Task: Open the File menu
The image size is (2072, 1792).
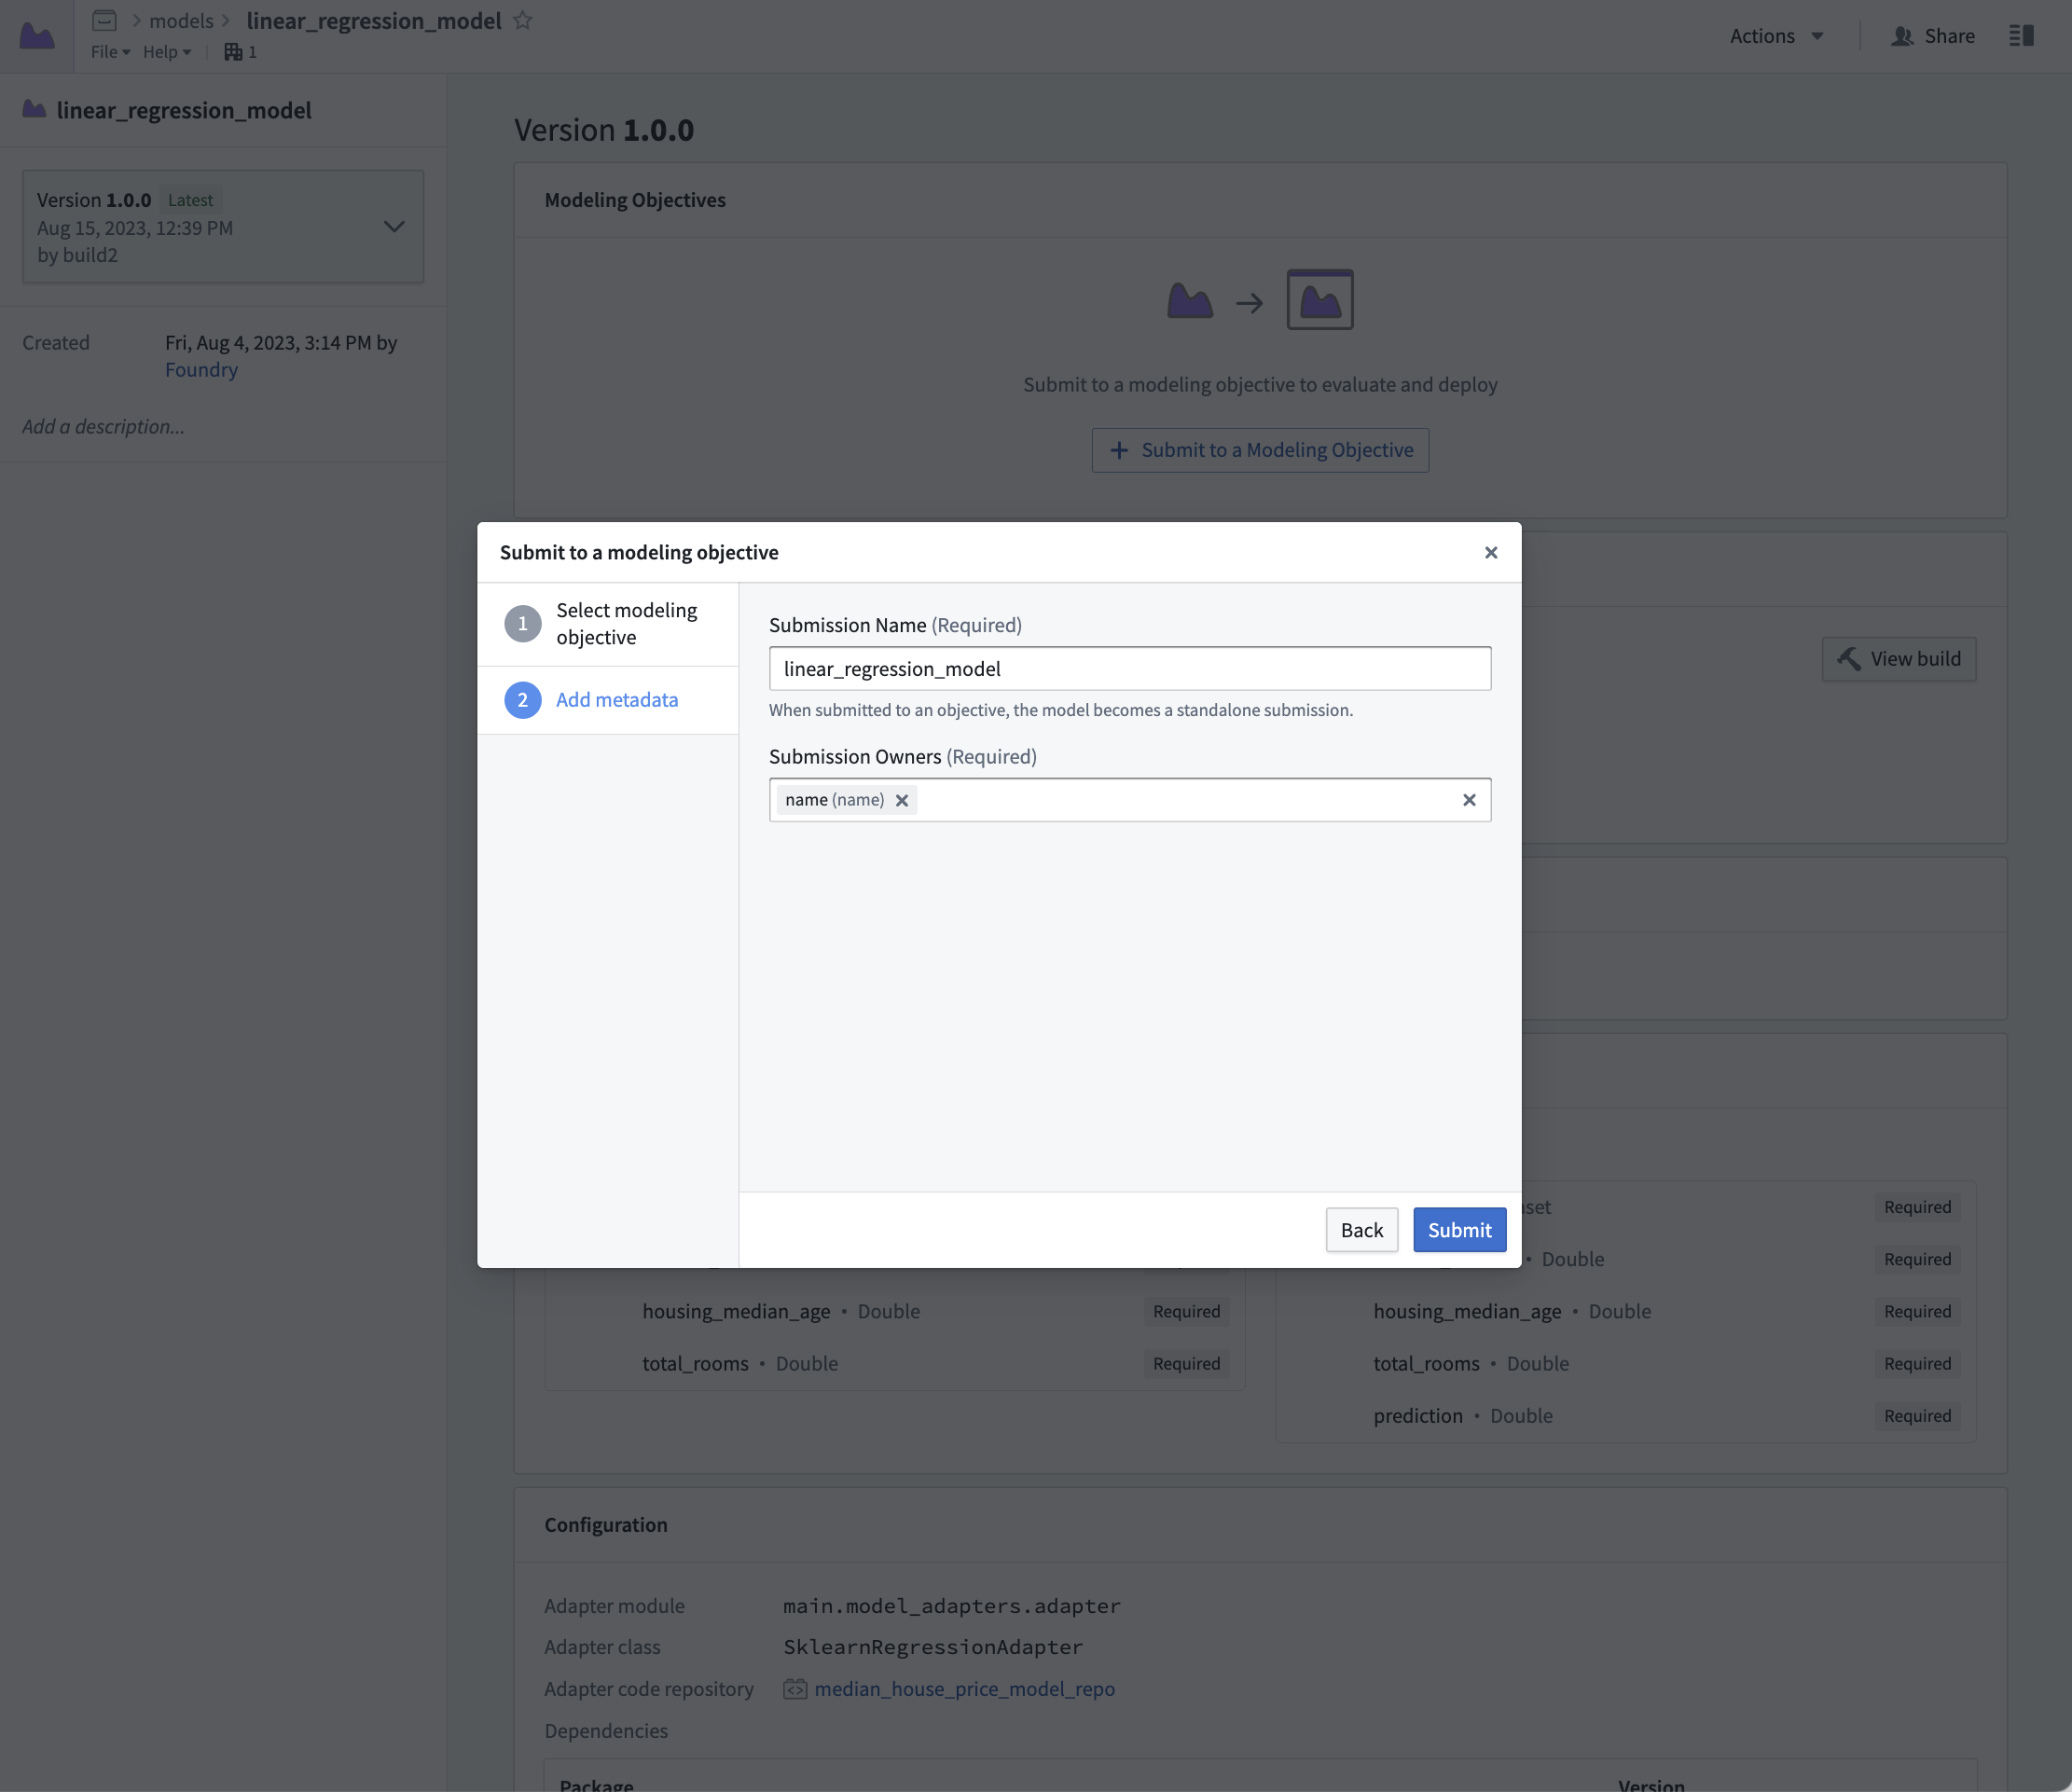Action: (110, 52)
